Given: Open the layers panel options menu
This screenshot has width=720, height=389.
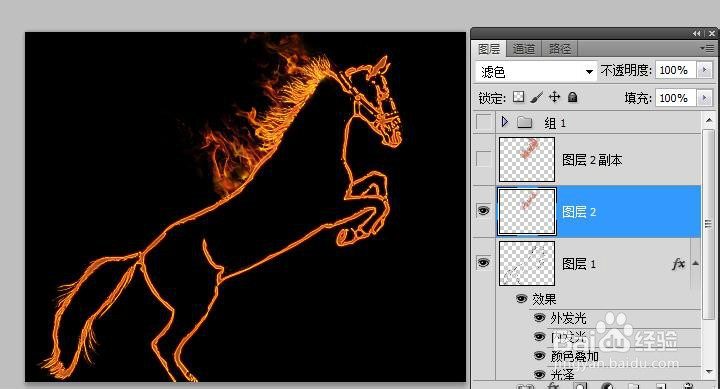Looking at the screenshot, I should pyautogui.click(x=708, y=48).
